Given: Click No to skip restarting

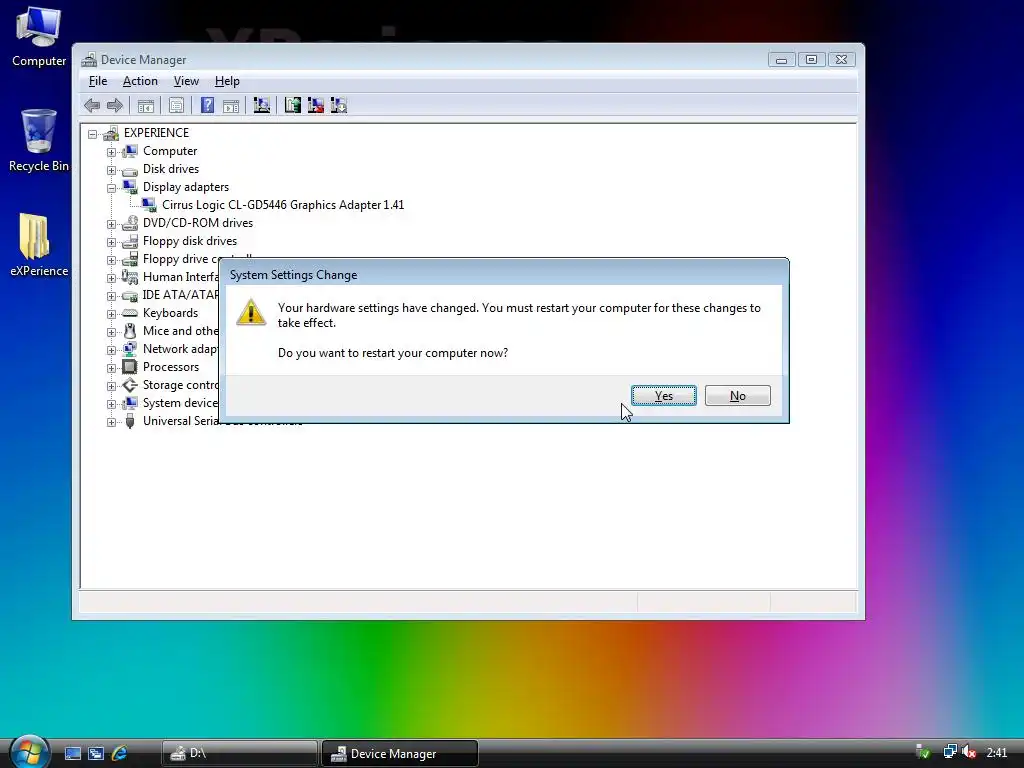Looking at the screenshot, I should [x=737, y=396].
